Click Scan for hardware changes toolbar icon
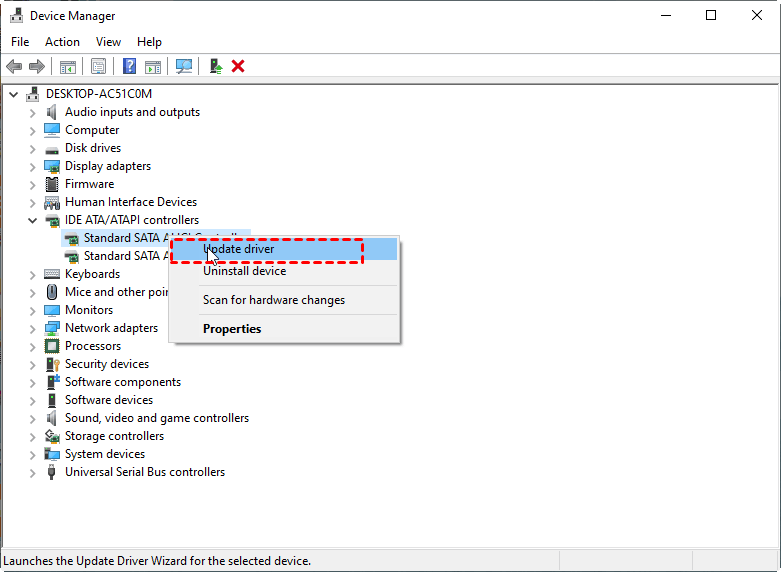 [x=184, y=66]
